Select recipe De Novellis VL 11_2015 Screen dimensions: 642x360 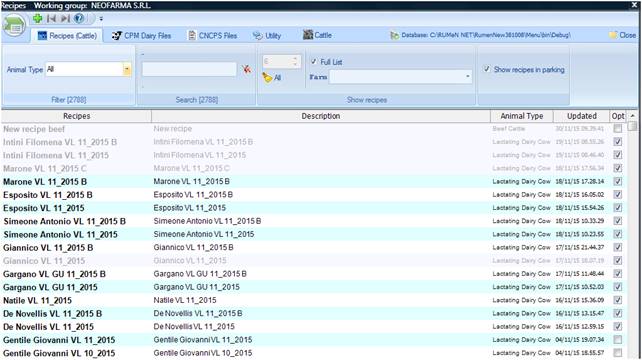(48, 327)
